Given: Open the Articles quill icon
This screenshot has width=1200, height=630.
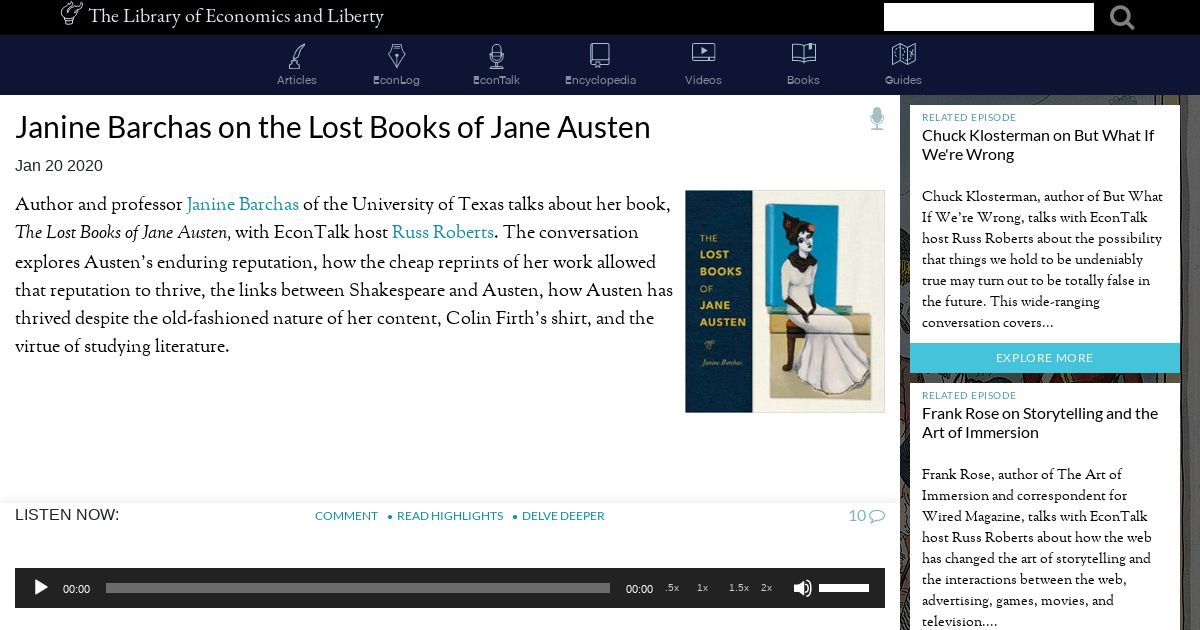Looking at the screenshot, I should pyautogui.click(x=297, y=55).
